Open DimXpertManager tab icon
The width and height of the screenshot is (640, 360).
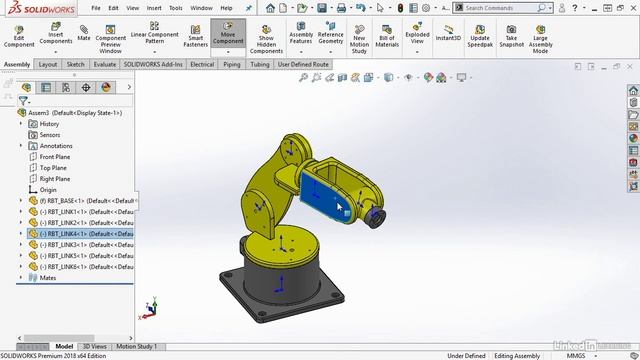(x=86, y=87)
